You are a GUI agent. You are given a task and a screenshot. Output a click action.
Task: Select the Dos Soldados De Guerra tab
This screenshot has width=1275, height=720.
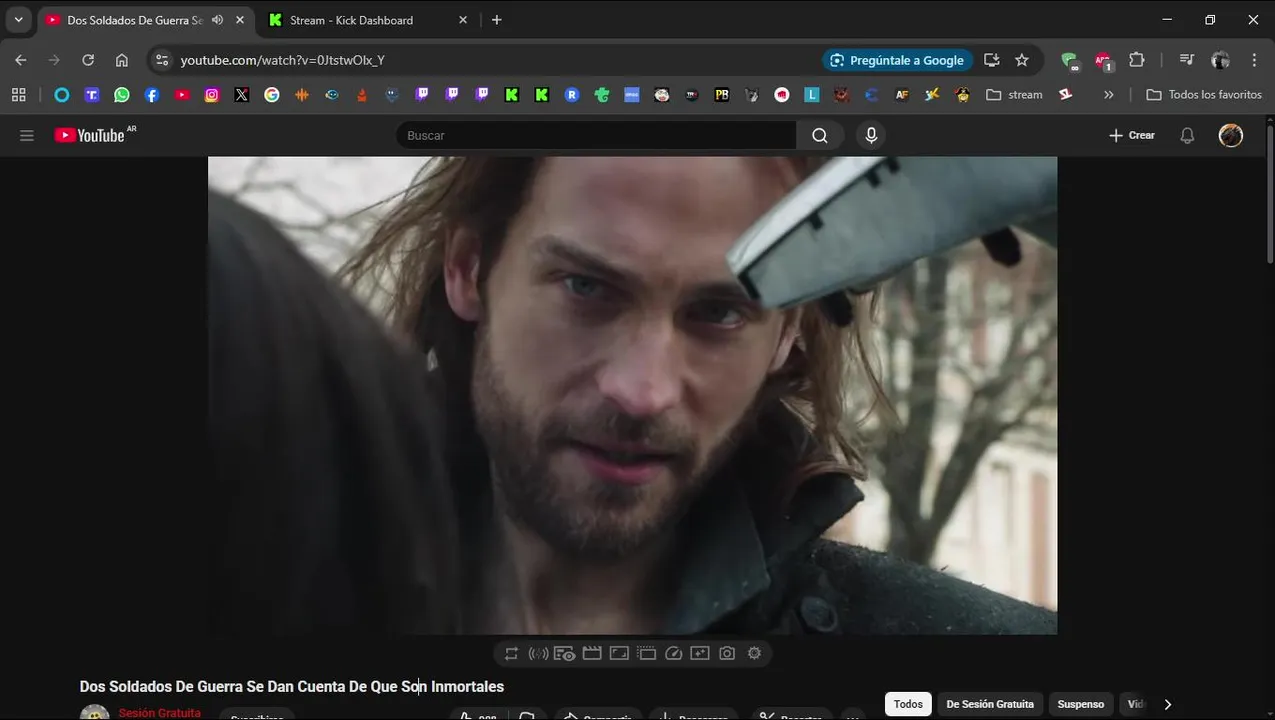(135, 20)
